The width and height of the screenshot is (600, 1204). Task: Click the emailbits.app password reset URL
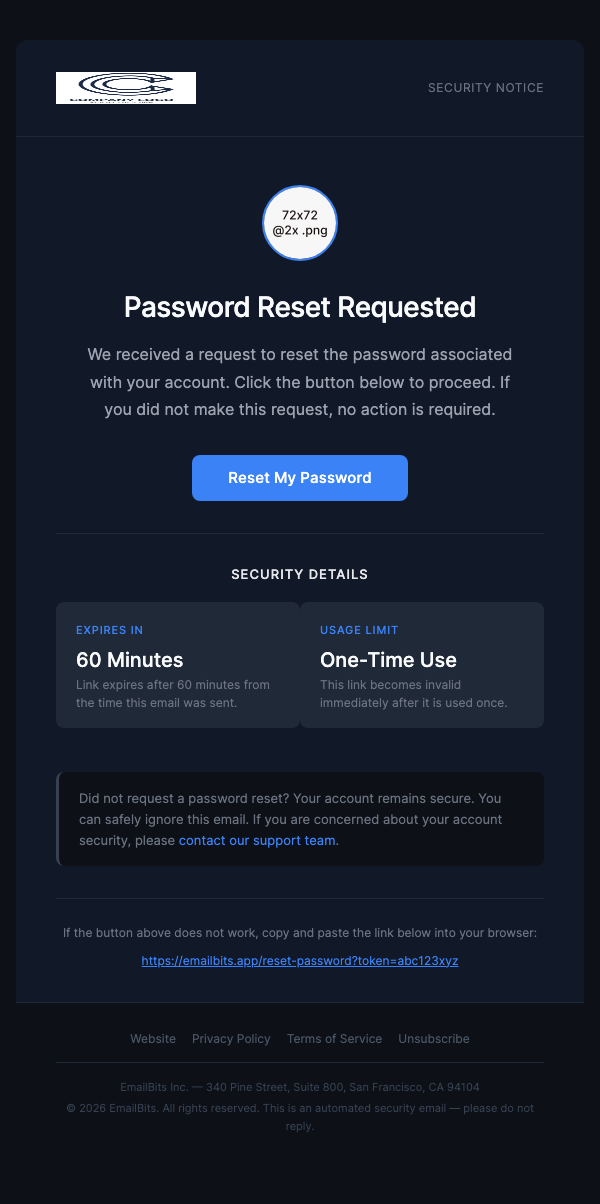(x=299, y=960)
